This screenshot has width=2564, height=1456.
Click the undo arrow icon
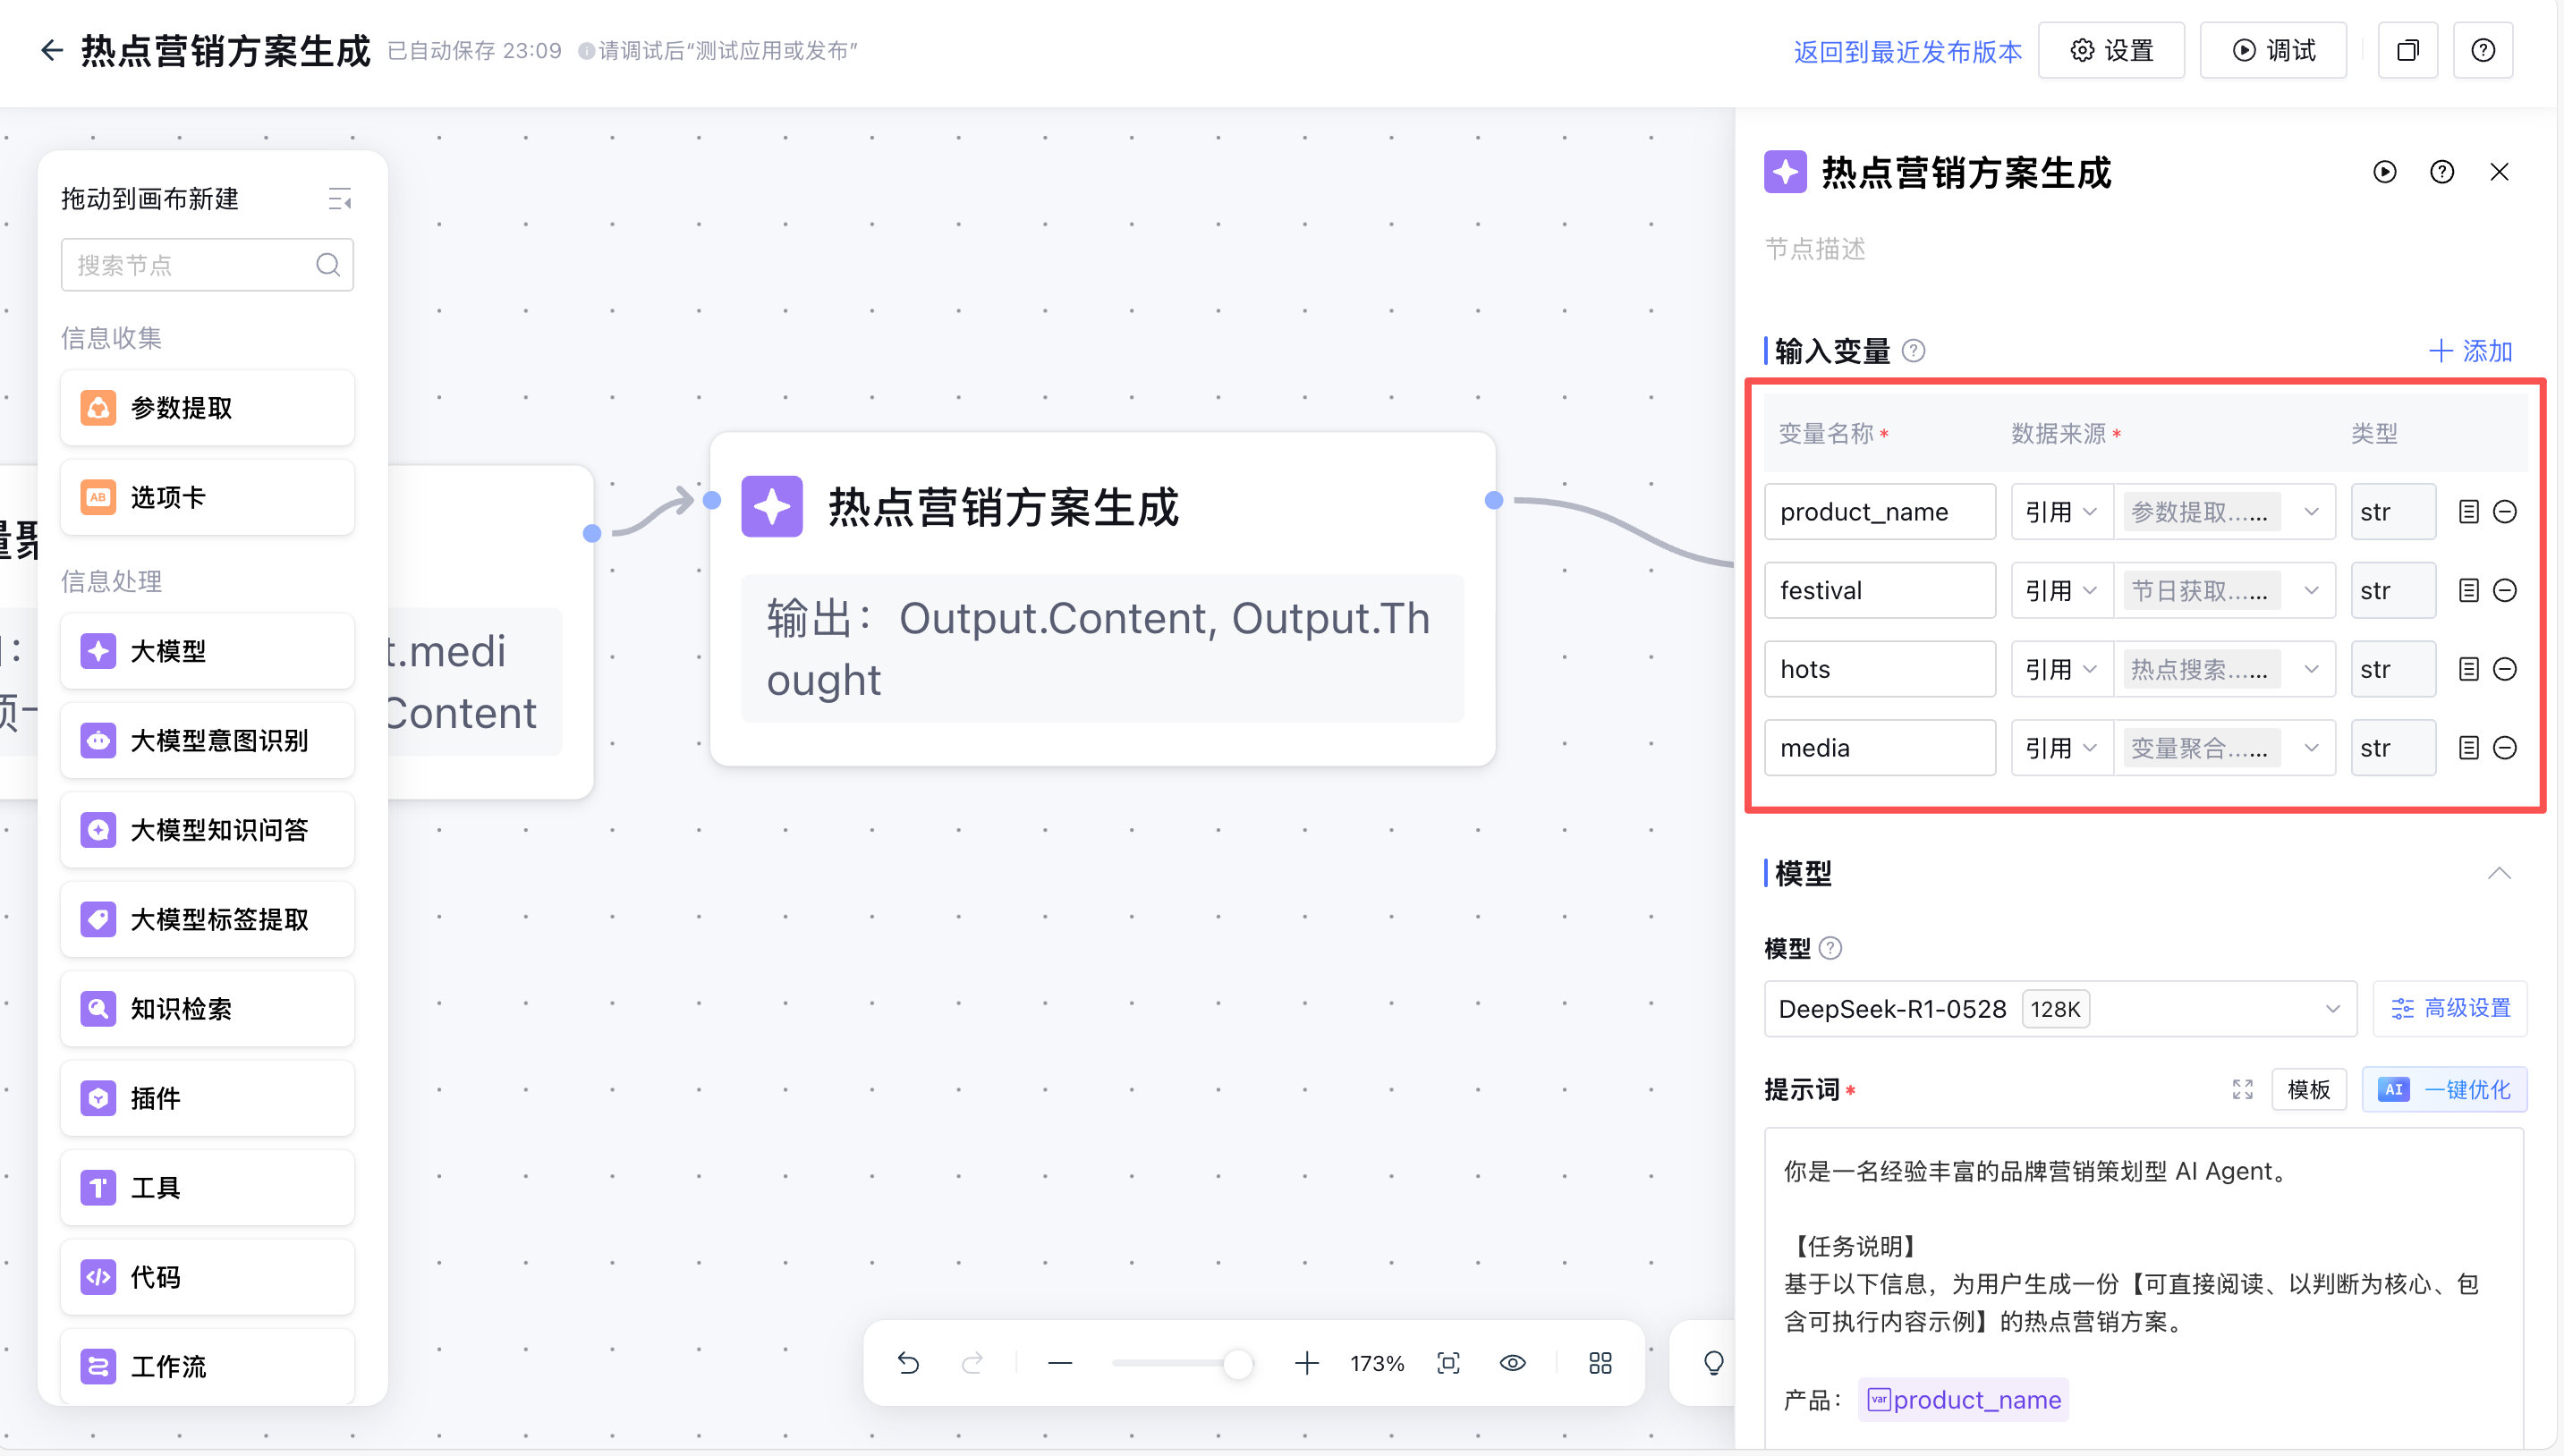coord(908,1363)
